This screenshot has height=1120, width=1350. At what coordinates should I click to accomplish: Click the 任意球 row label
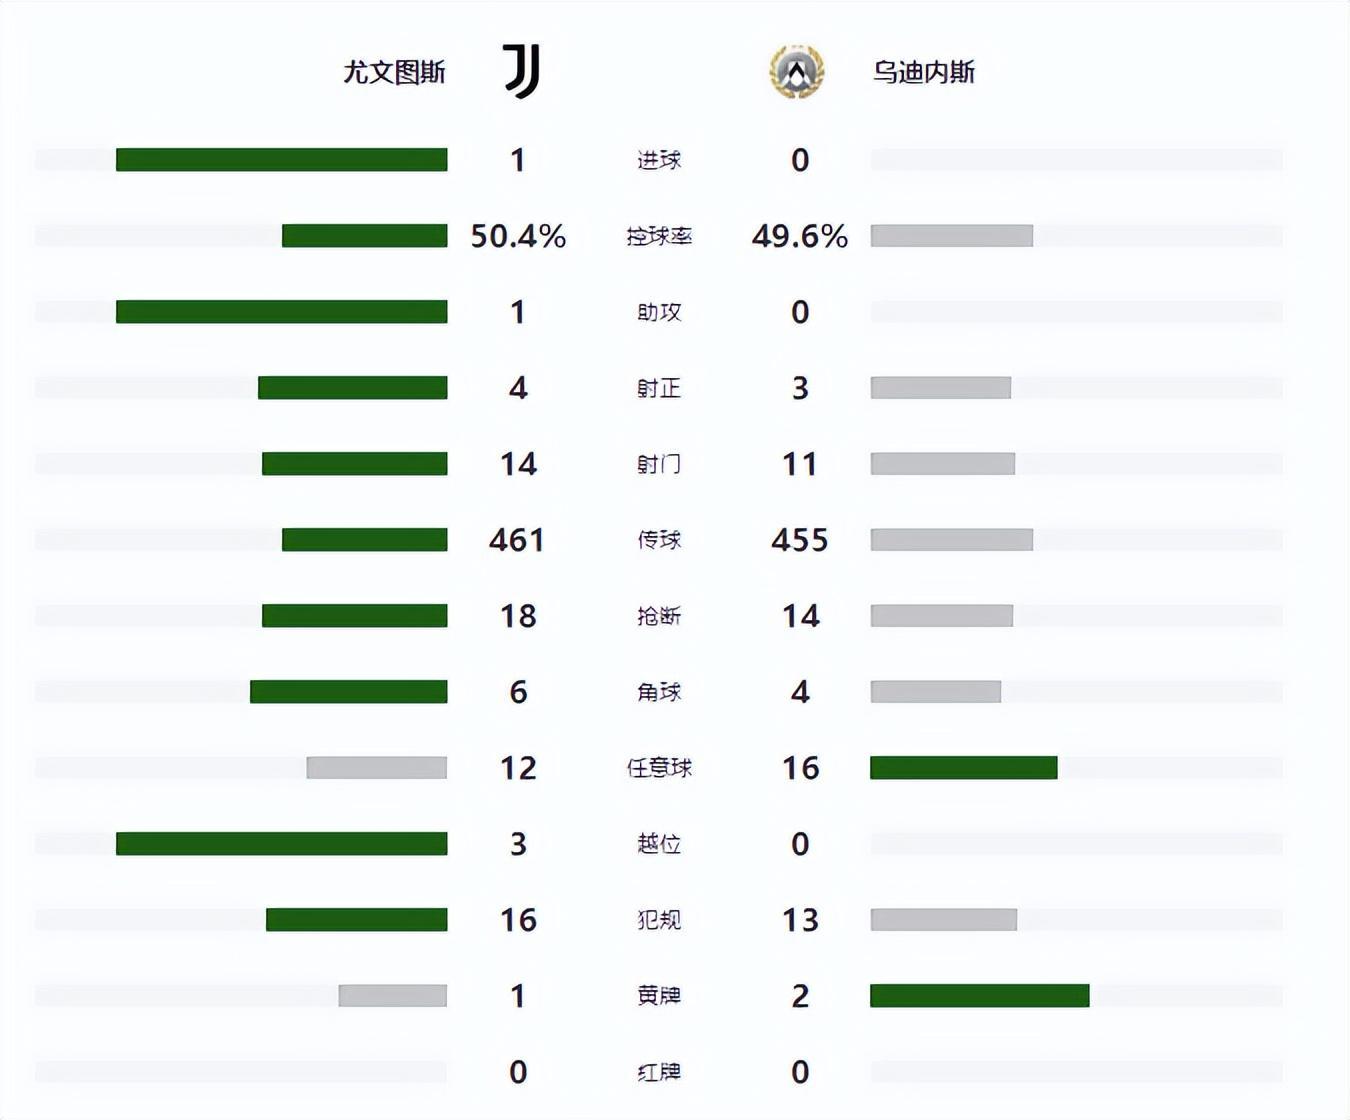[659, 768]
